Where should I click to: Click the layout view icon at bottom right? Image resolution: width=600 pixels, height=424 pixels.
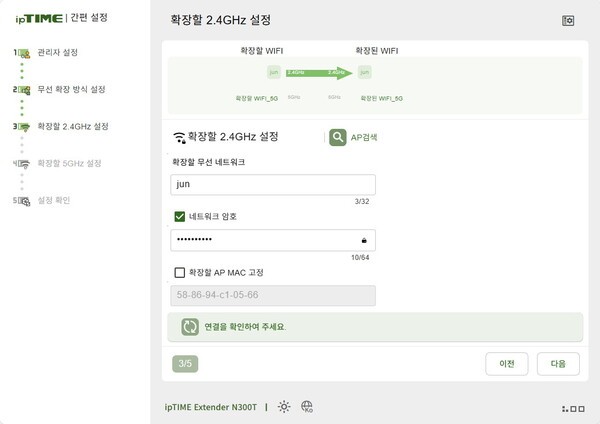pyautogui.click(x=573, y=409)
